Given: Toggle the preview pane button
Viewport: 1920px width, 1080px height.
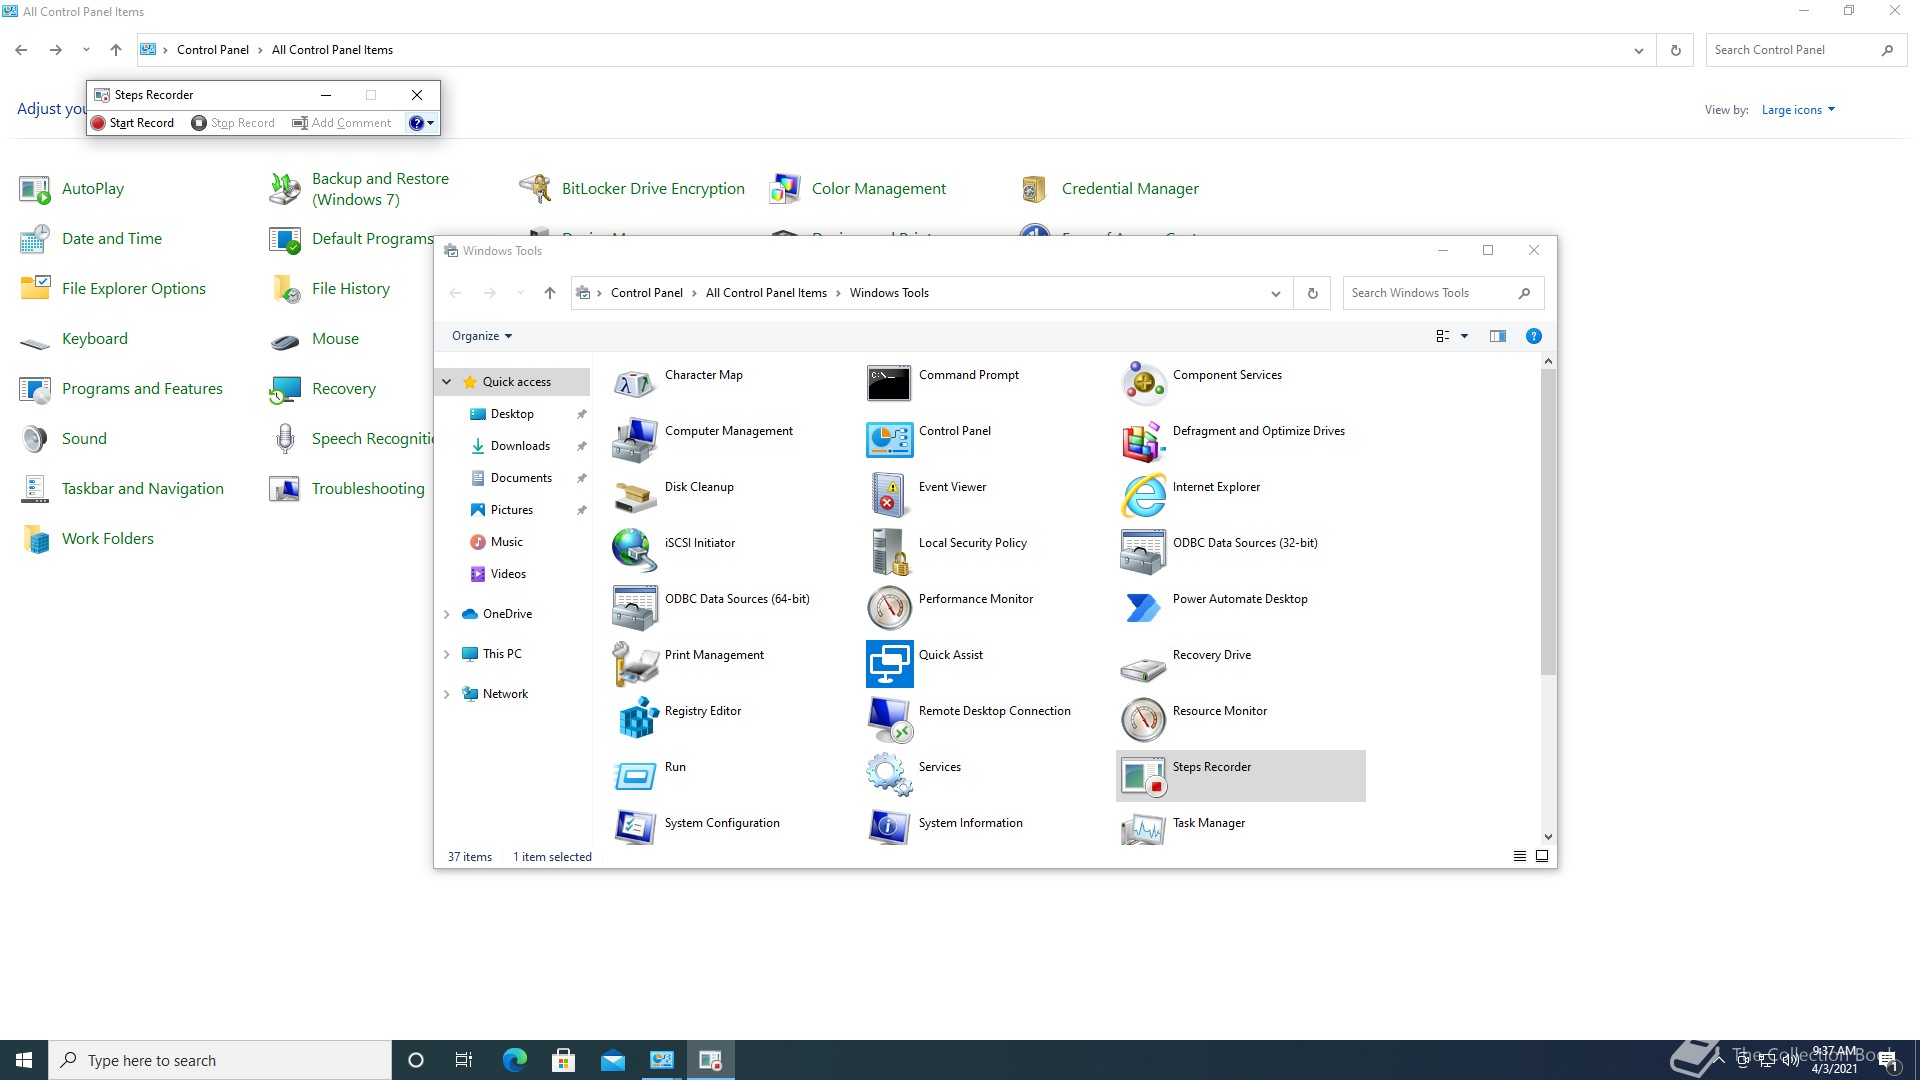Looking at the screenshot, I should pyautogui.click(x=1497, y=336).
